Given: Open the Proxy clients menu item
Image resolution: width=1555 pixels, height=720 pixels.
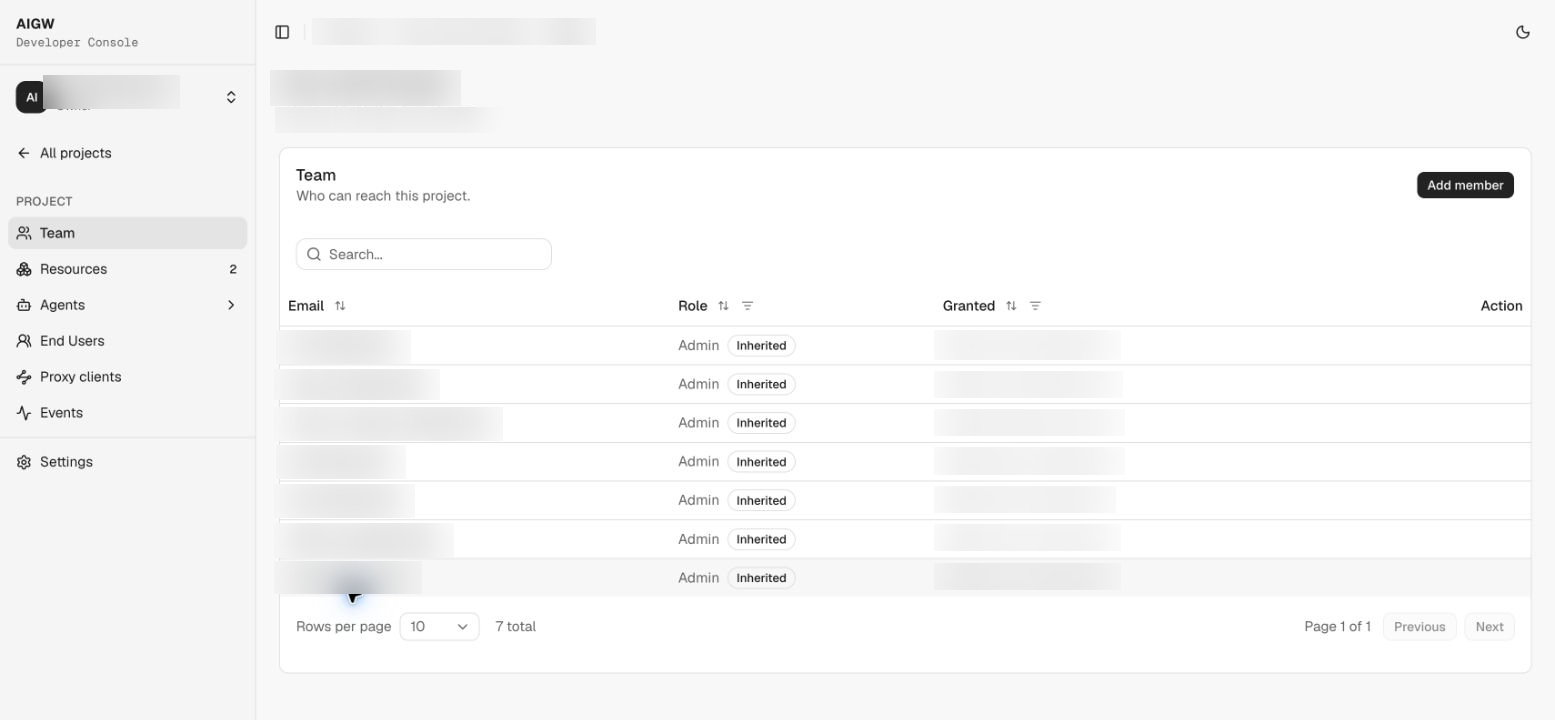Looking at the screenshot, I should pos(127,377).
